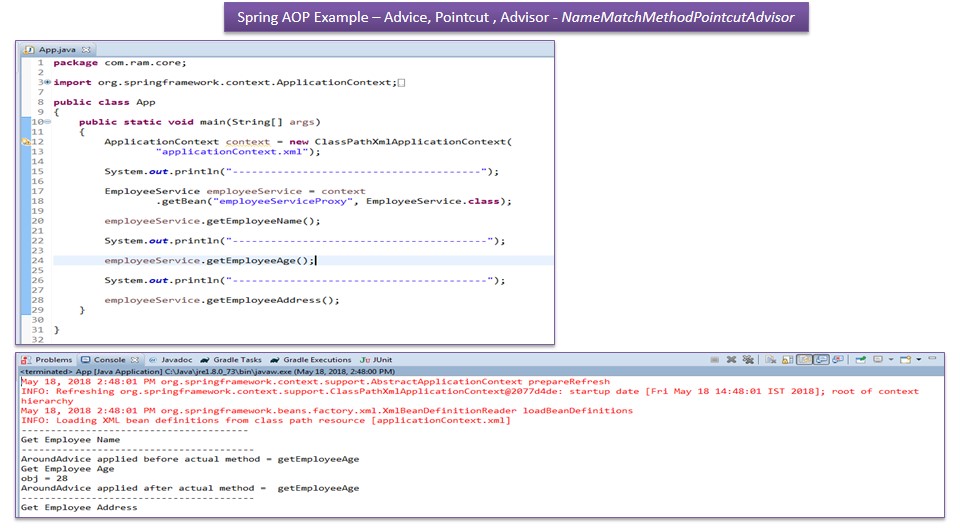
Task: Click the JUnit 'Ju' icon
Action: pyautogui.click(x=365, y=360)
